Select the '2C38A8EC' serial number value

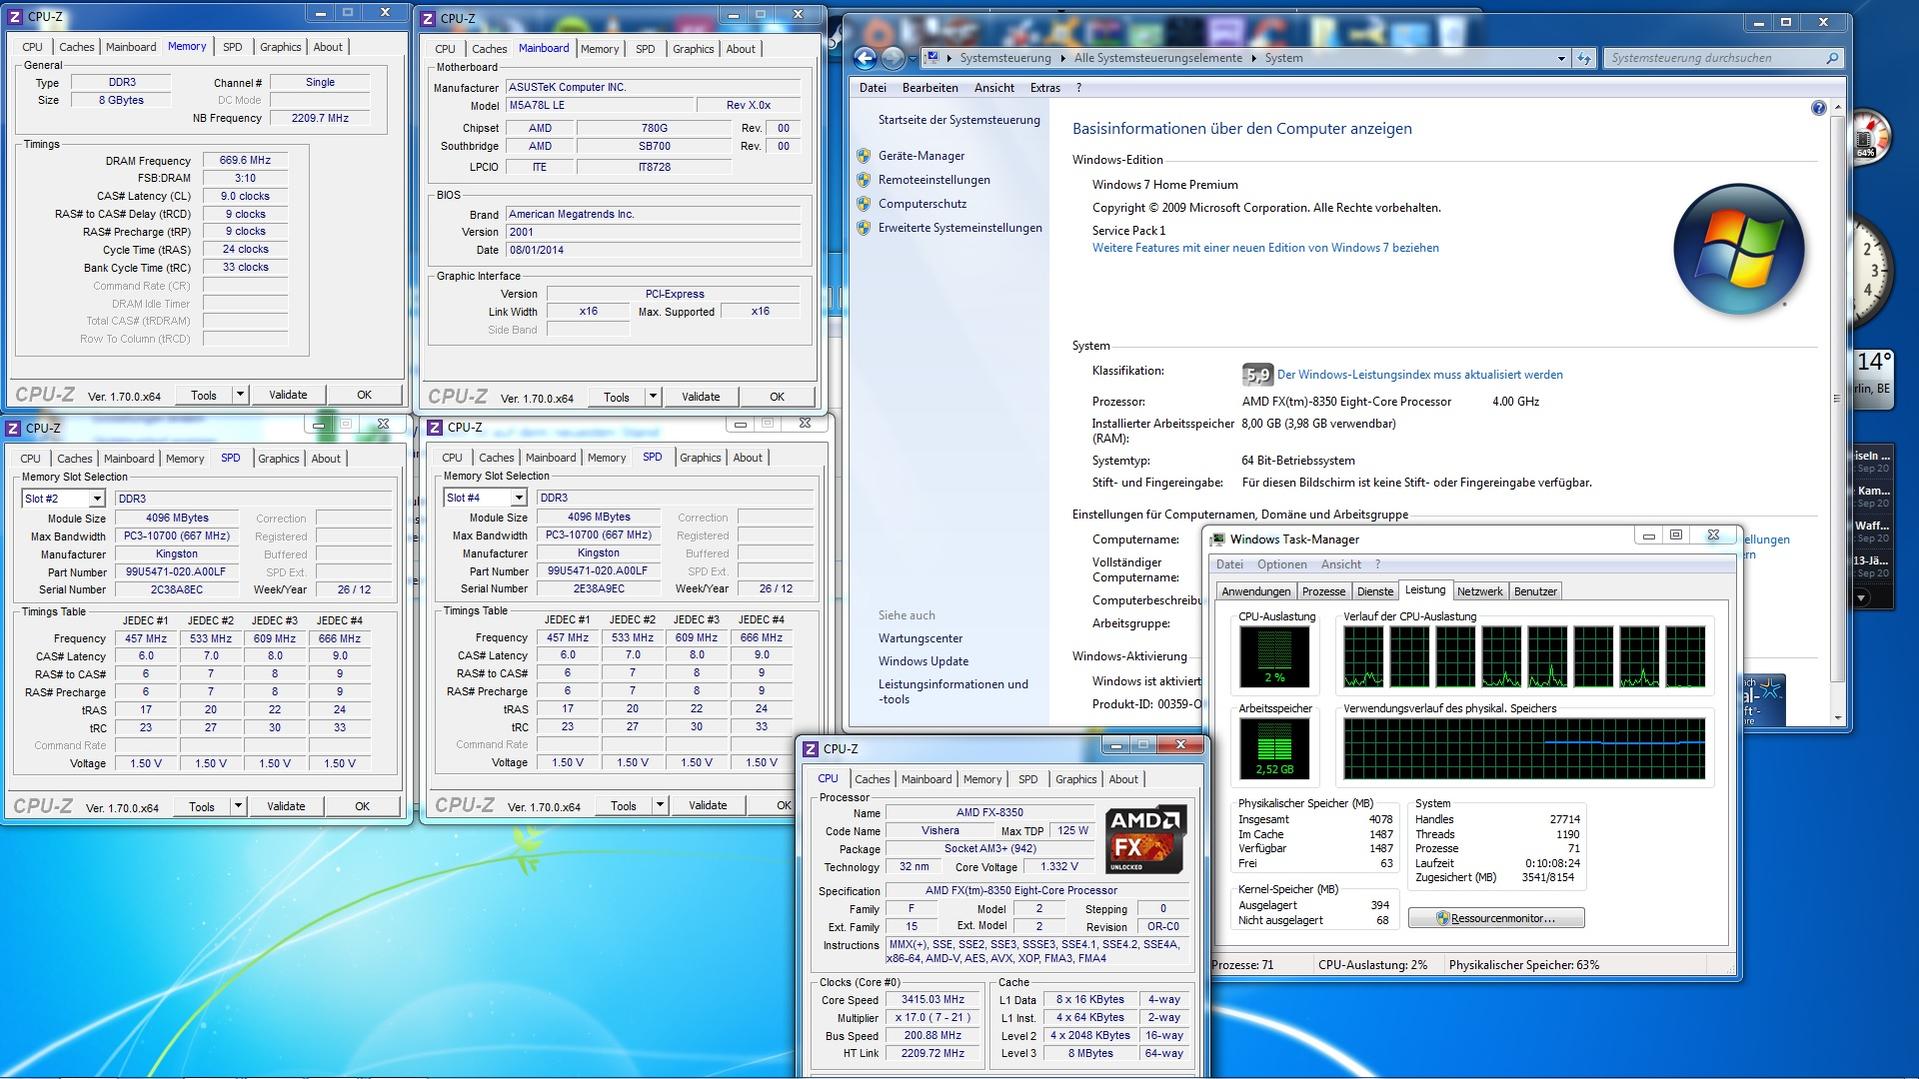click(x=177, y=590)
